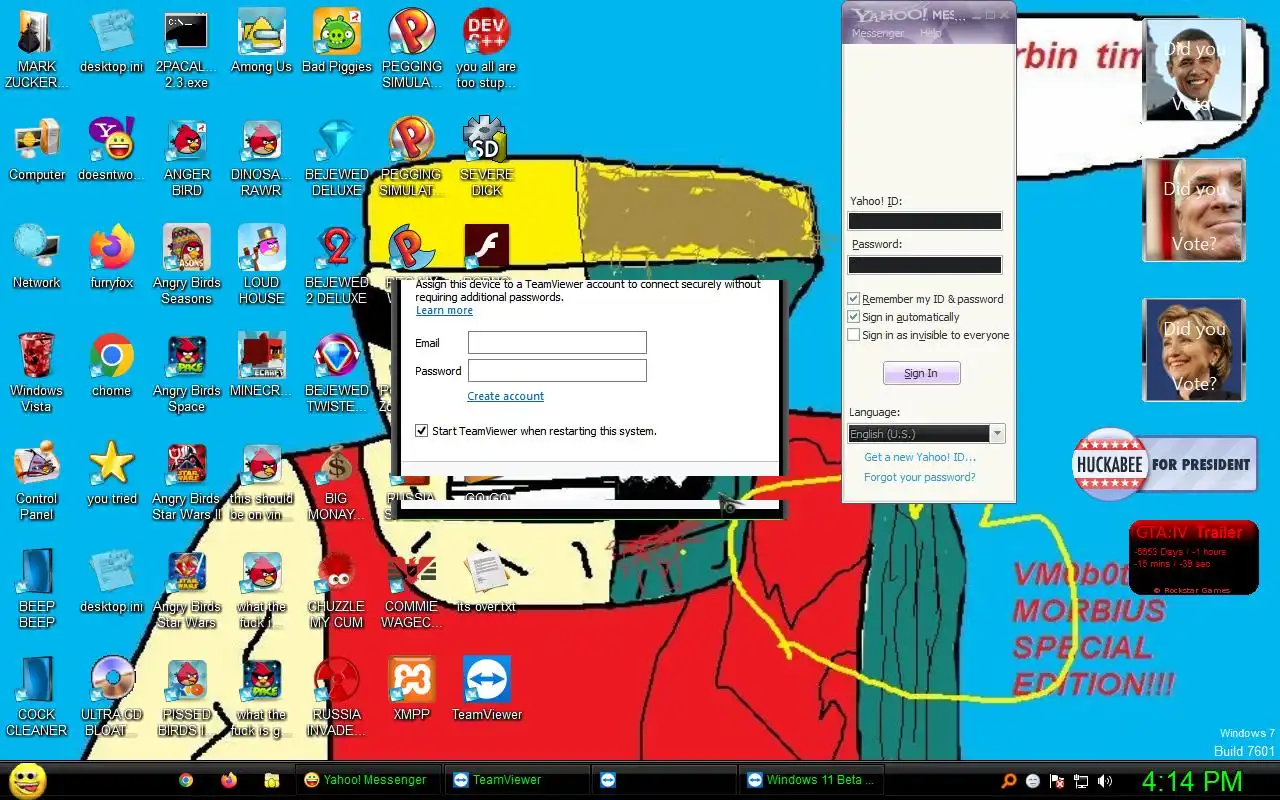Click 'Forgot your password?' link
Image resolution: width=1280 pixels, height=800 pixels.
tap(920, 477)
